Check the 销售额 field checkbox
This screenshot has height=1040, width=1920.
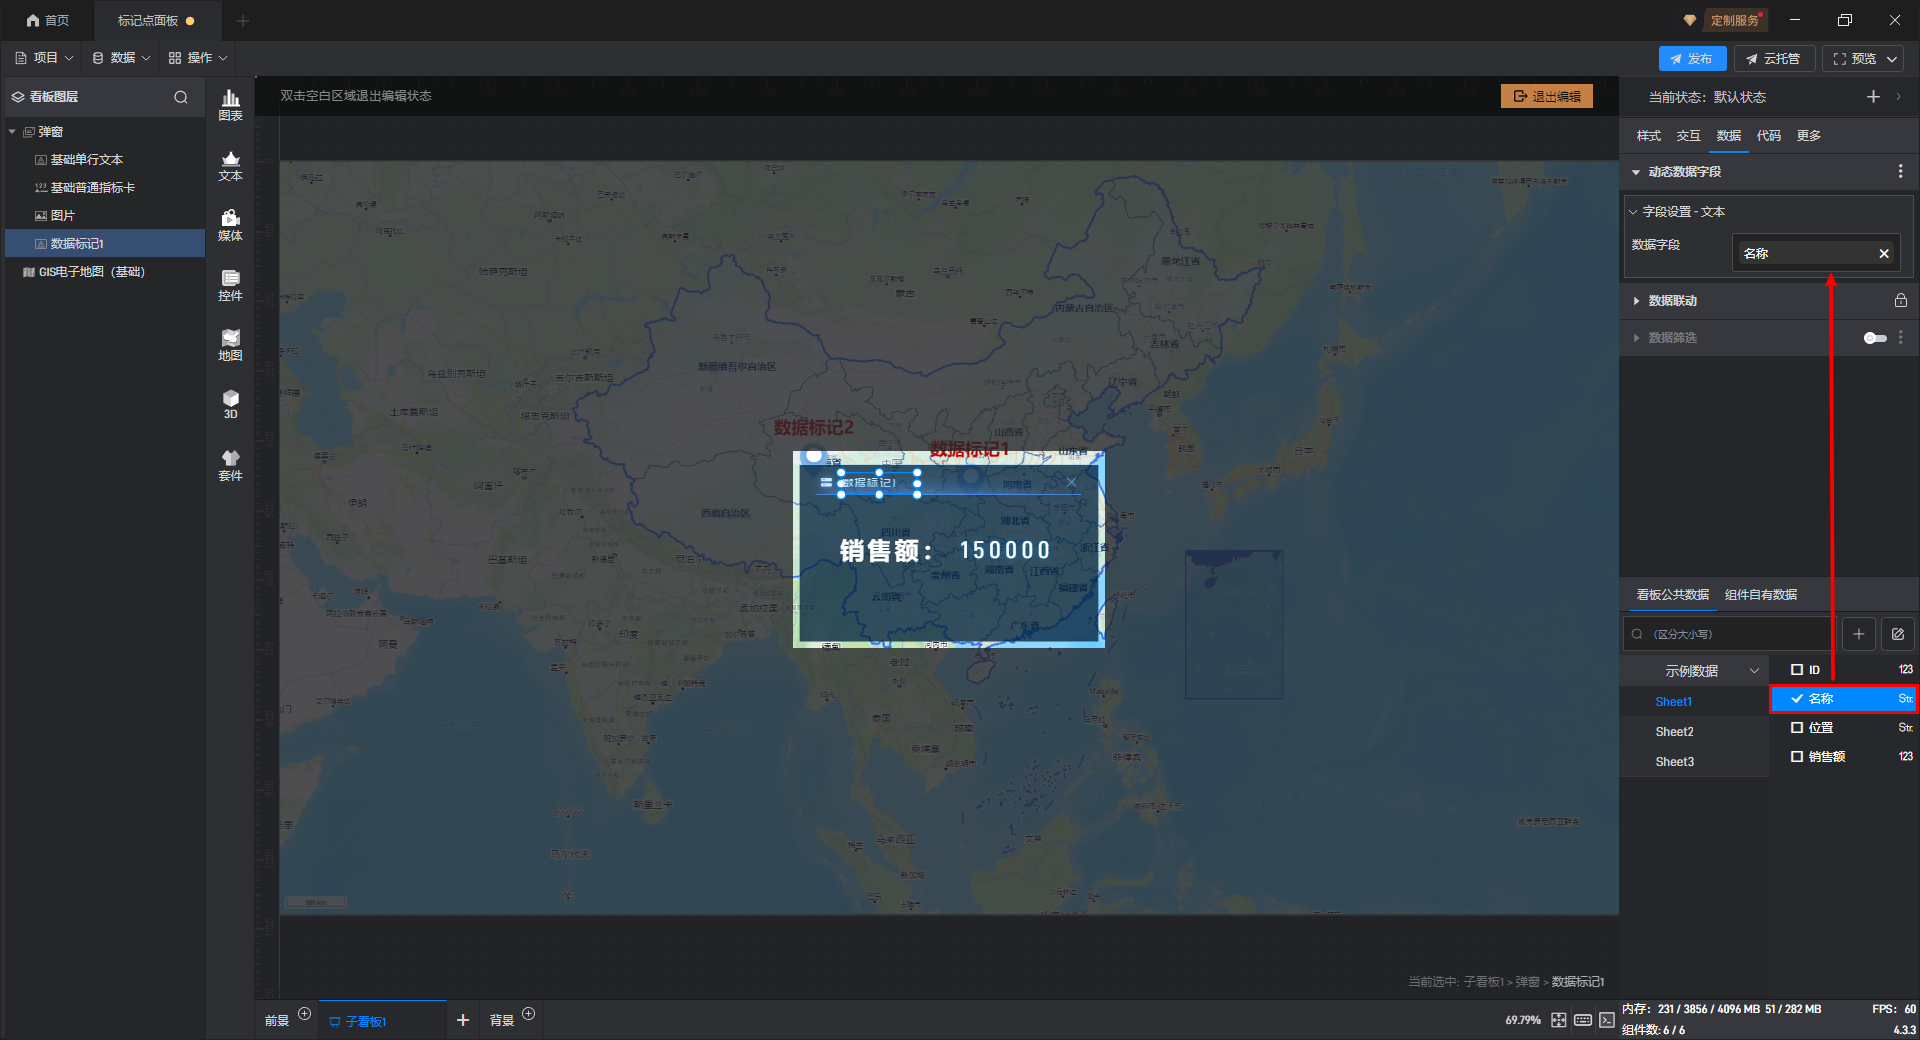(1797, 757)
